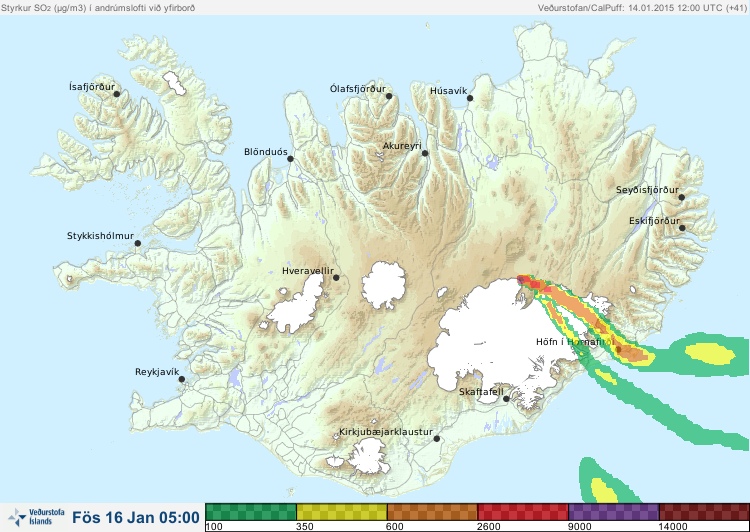This screenshot has width=750, height=532.
Task: Click the Kirkjubæjarklaustur location dot
Action: [x=436, y=439]
